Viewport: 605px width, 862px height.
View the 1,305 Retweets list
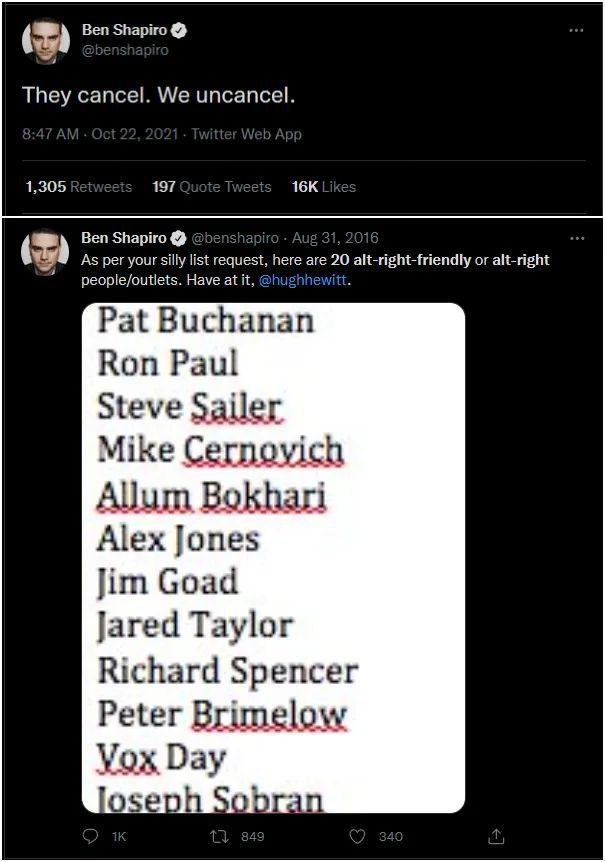point(78,187)
